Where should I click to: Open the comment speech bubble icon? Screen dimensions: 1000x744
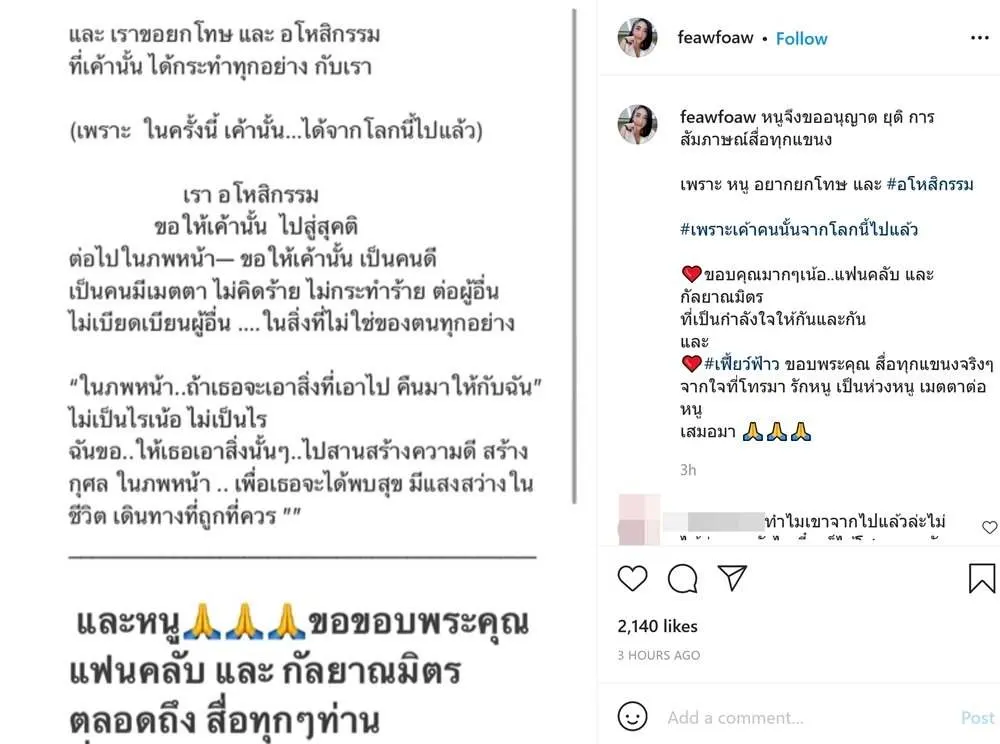click(x=682, y=578)
